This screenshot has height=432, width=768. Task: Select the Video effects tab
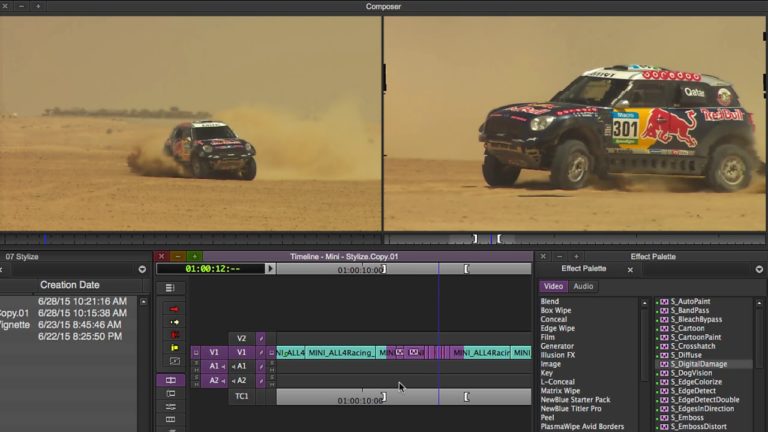pos(554,286)
